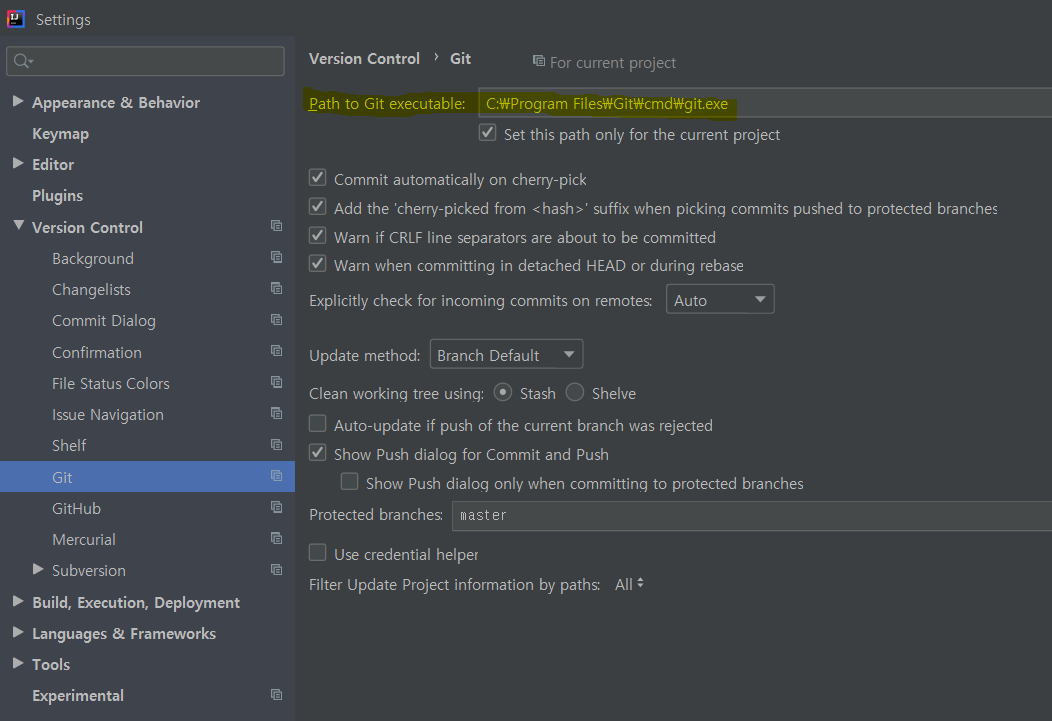Open the incoming commits 'Auto' dropdown
This screenshot has width=1052, height=721.
(x=720, y=299)
